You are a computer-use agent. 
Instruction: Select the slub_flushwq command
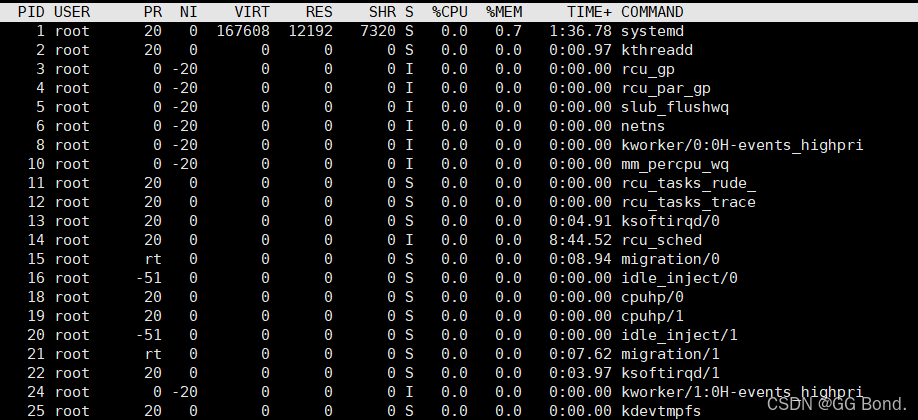[x=675, y=107]
